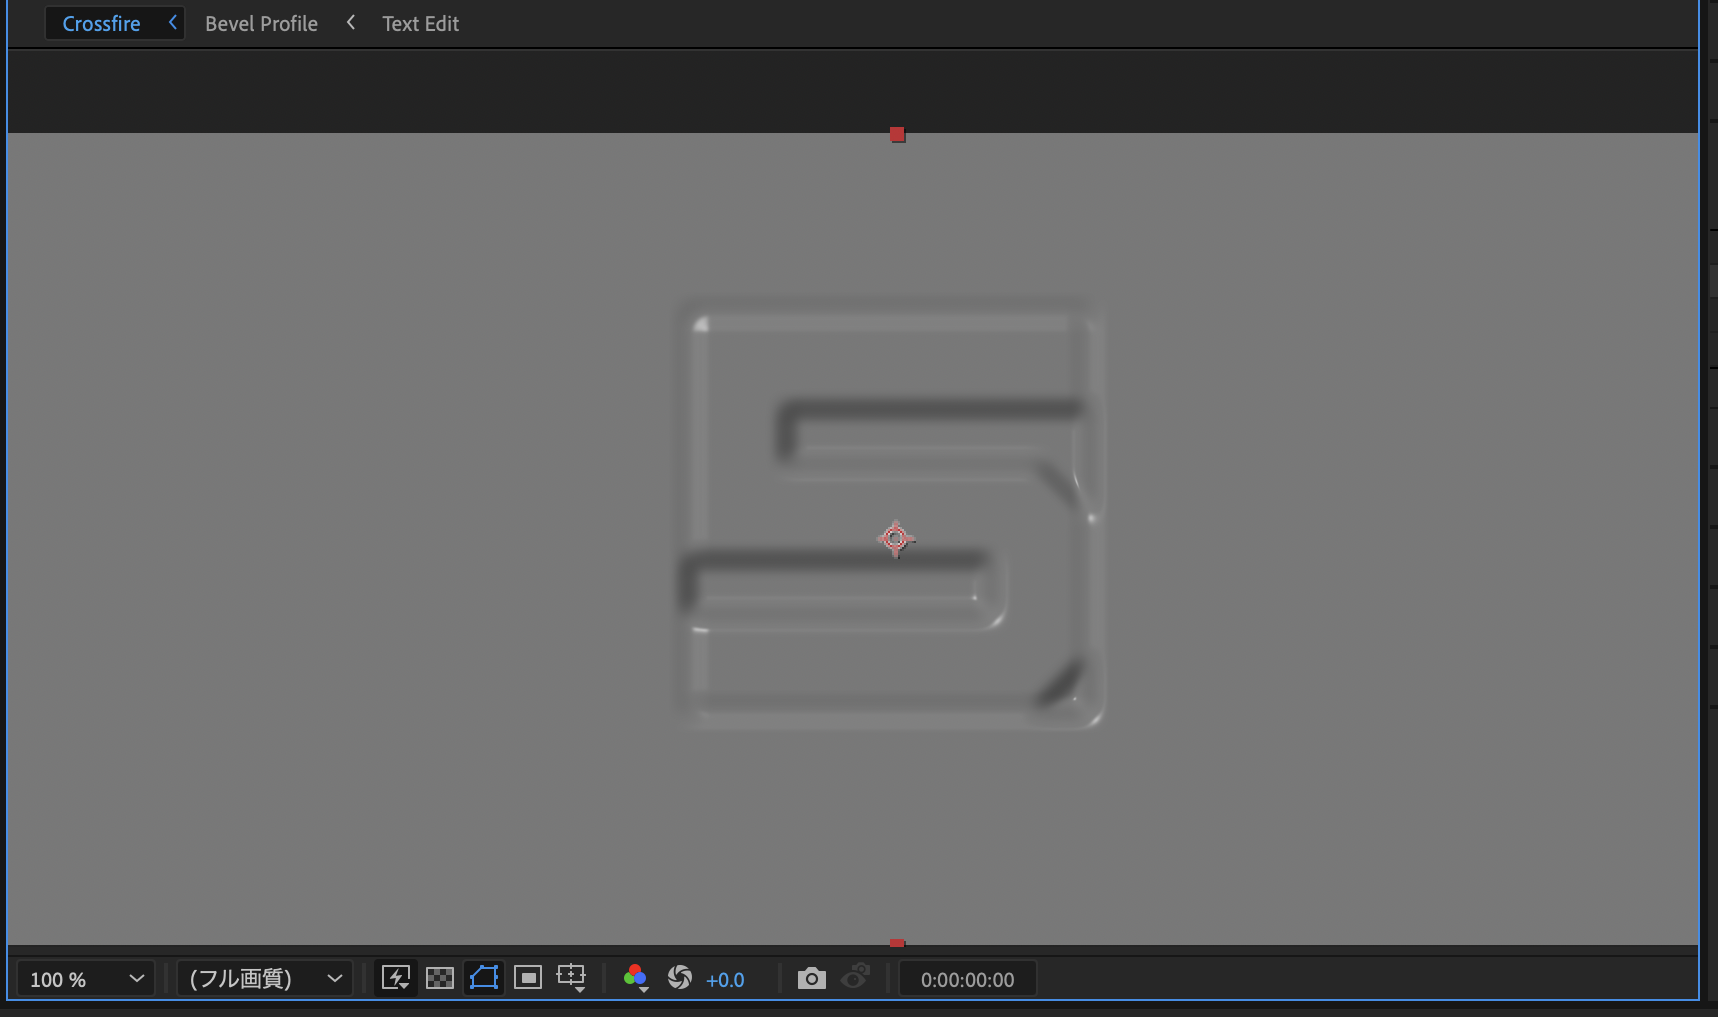The image size is (1718, 1017).
Task: Reset exposure with the aperture icon
Action: [x=680, y=978]
